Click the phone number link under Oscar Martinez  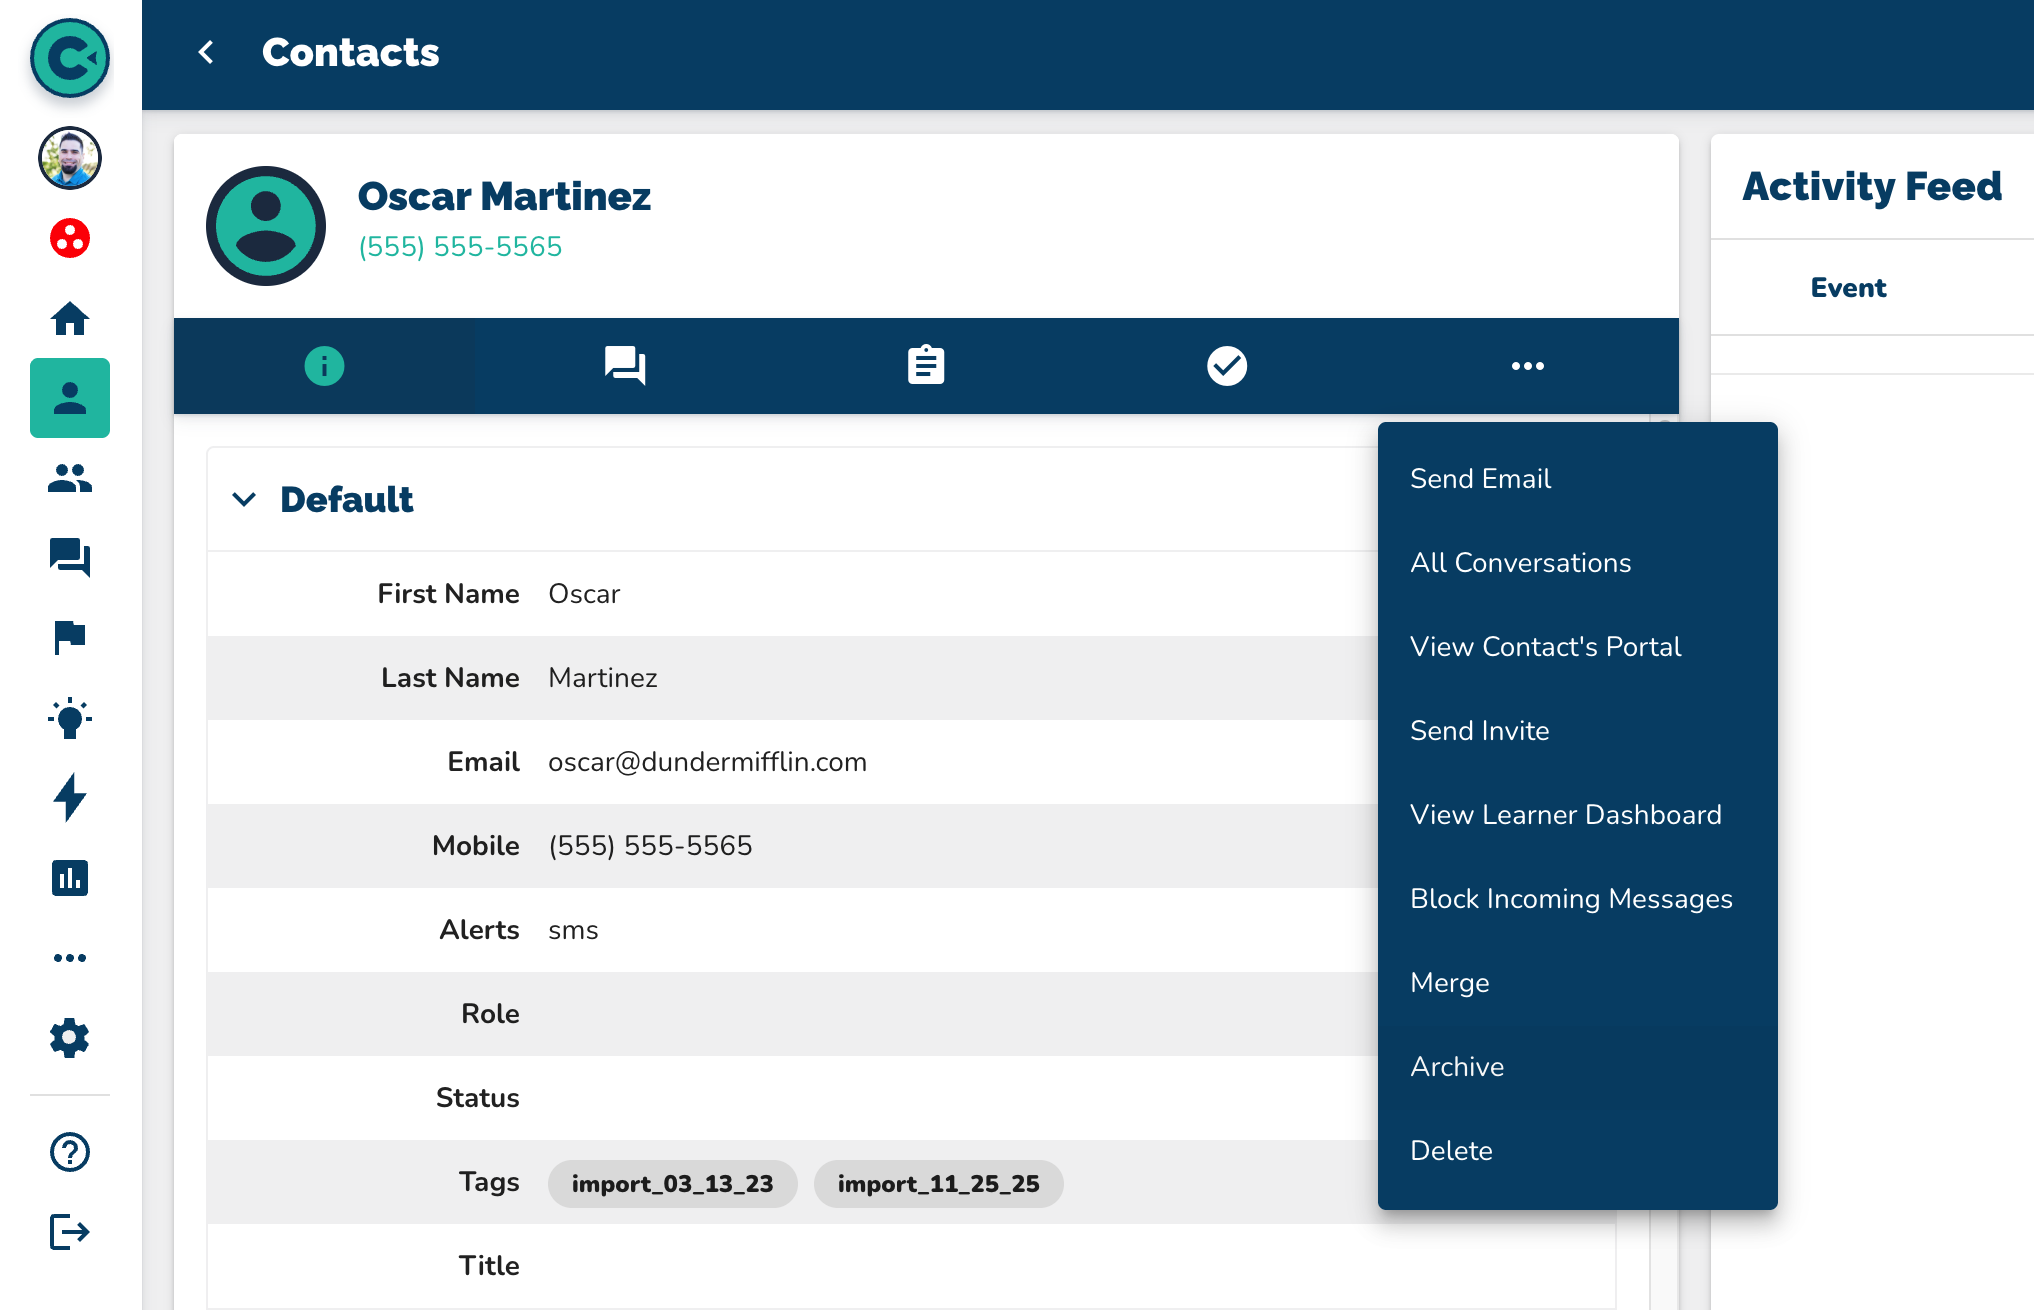(460, 247)
